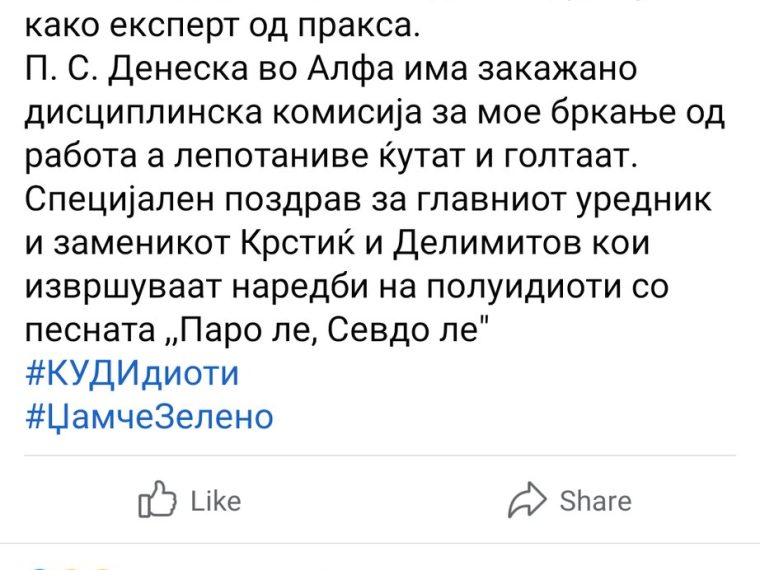Click the words 'дисциплинска комисија' in the post
The height and width of the screenshot is (570, 760).
(223, 113)
